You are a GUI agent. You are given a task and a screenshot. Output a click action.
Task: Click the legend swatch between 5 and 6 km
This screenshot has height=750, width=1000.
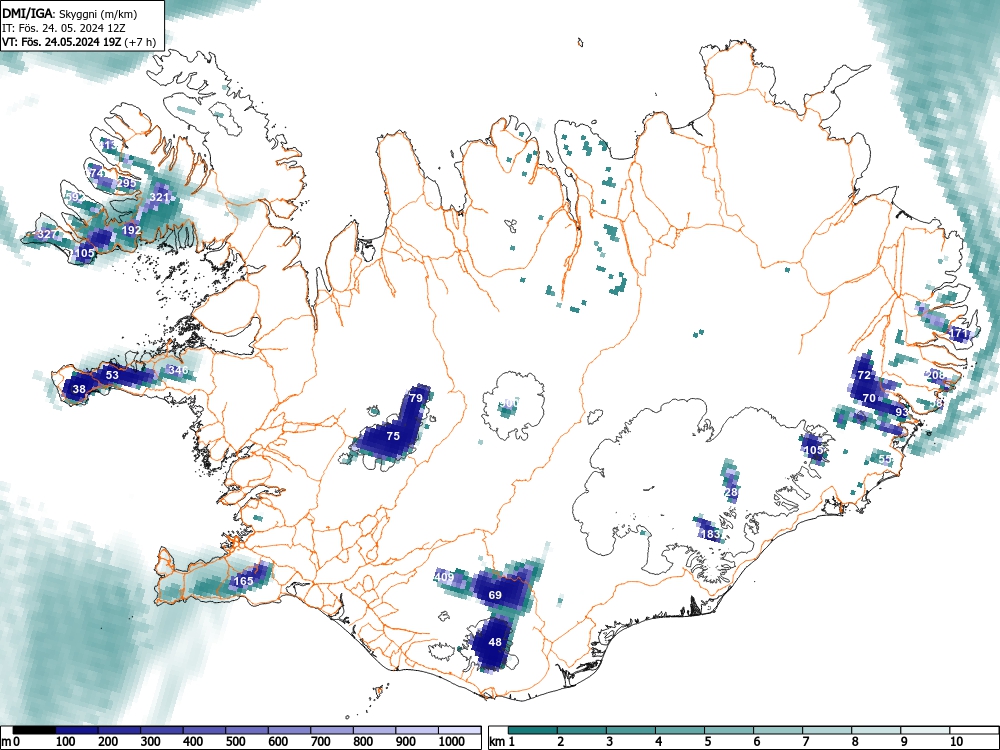click(x=729, y=730)
